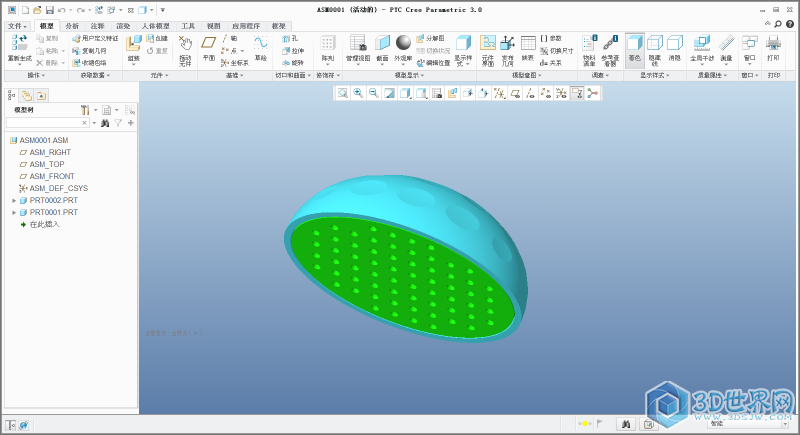Click 复制几何 button
This screenshot has width=800, height=435.
click(89, 50)
